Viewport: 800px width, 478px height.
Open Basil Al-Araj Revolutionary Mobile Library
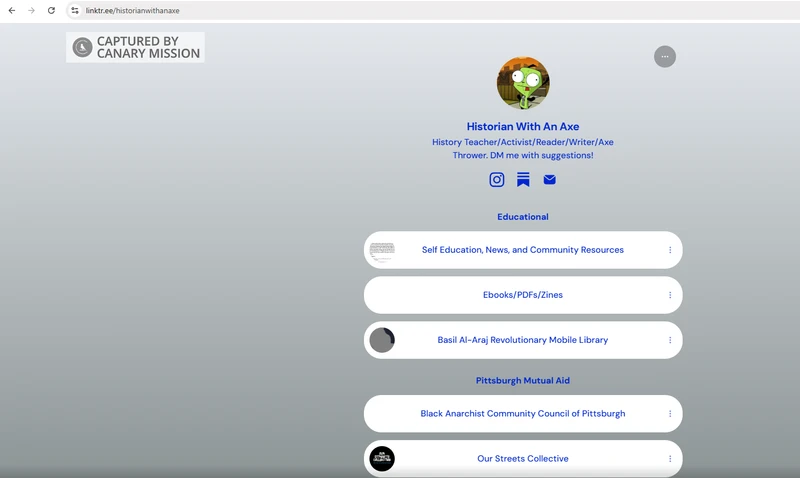(x=522, y=340)
